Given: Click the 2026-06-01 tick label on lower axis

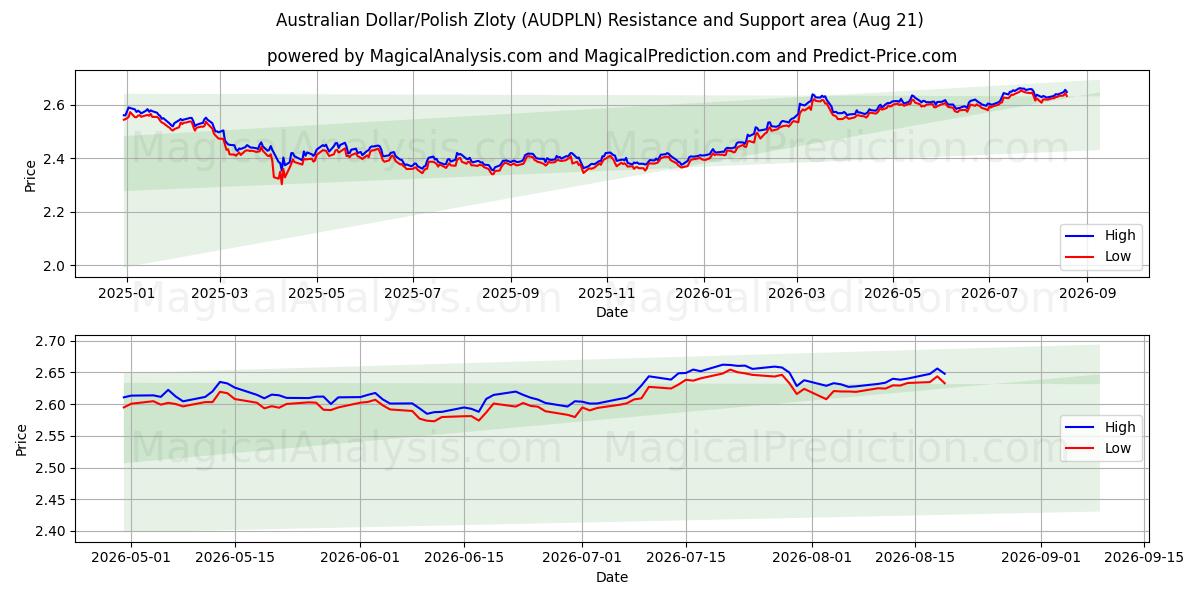Looking at the screenshot, I should pos(361,559).
